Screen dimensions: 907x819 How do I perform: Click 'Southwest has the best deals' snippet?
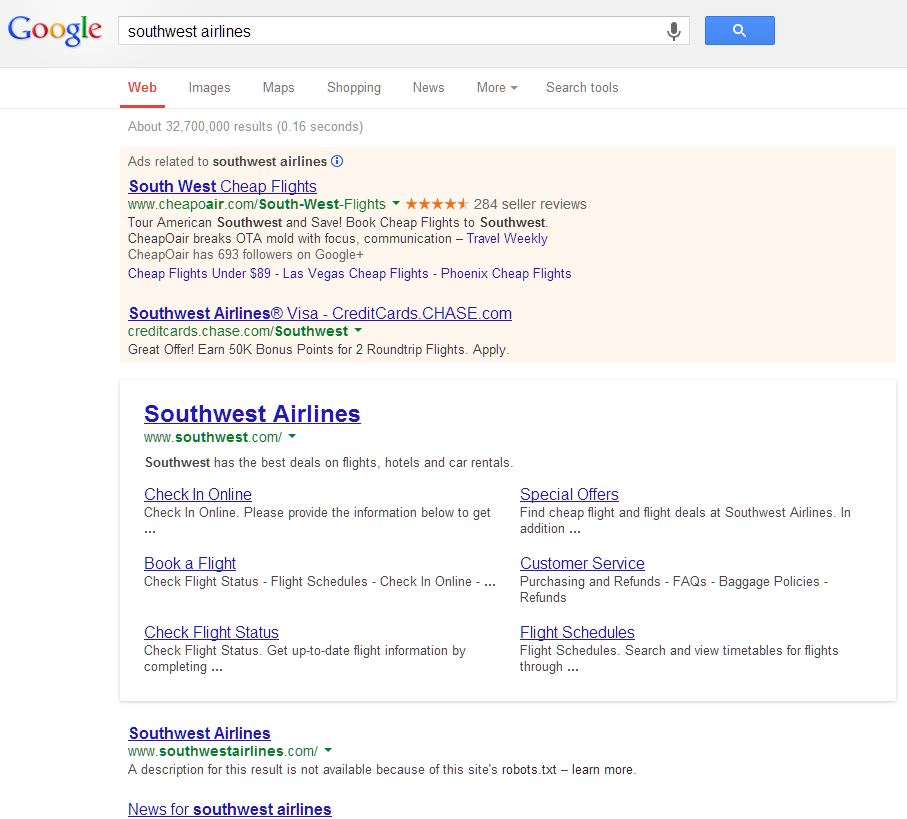coord(329,462)
